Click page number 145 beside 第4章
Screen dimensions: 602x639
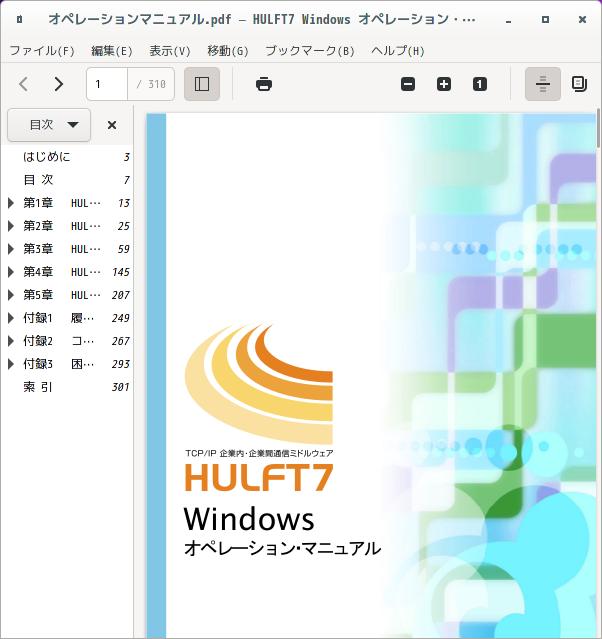[121, 272]
